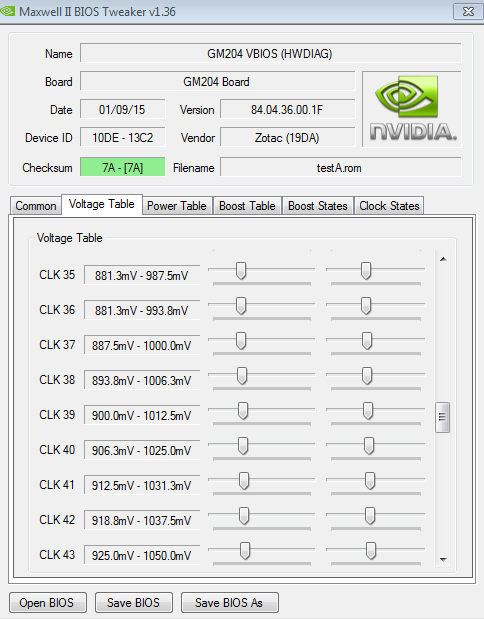Click CLK 39 maximum voltage slider handle

point(368,411)
